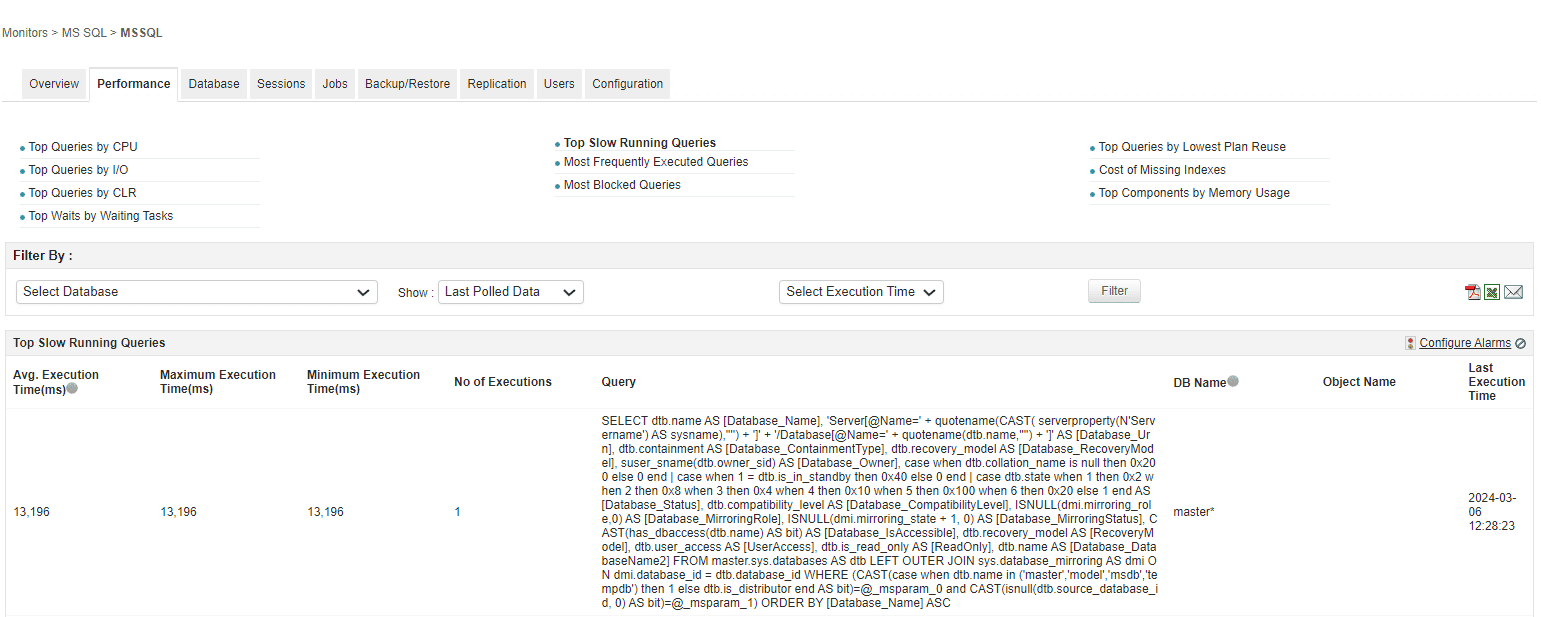
Task: Open the Select Database dropdown
Action: click(197, 292)
